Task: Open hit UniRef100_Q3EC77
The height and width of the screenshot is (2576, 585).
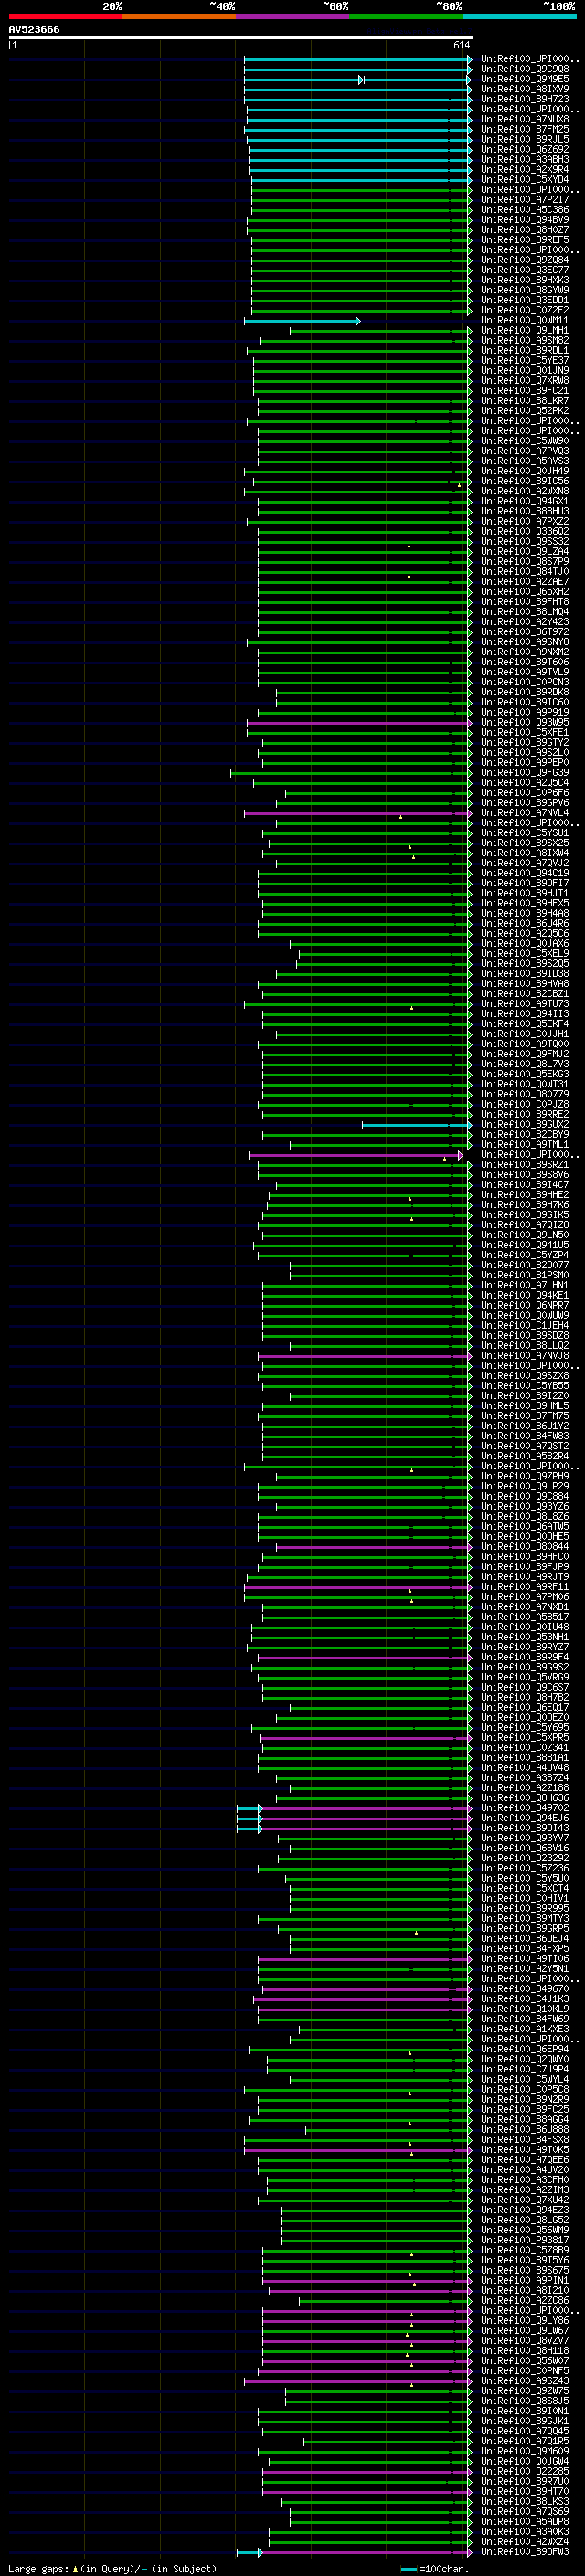Action: coord(525,270)
